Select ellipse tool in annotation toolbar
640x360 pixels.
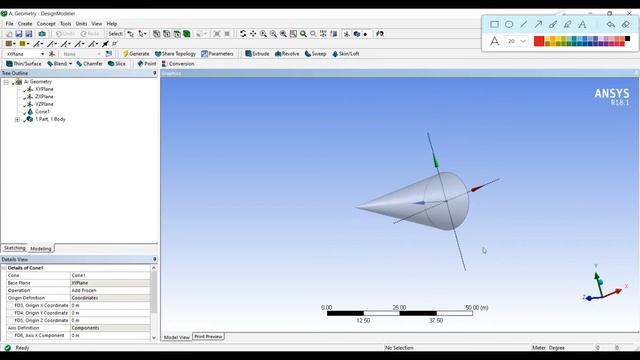509,24
